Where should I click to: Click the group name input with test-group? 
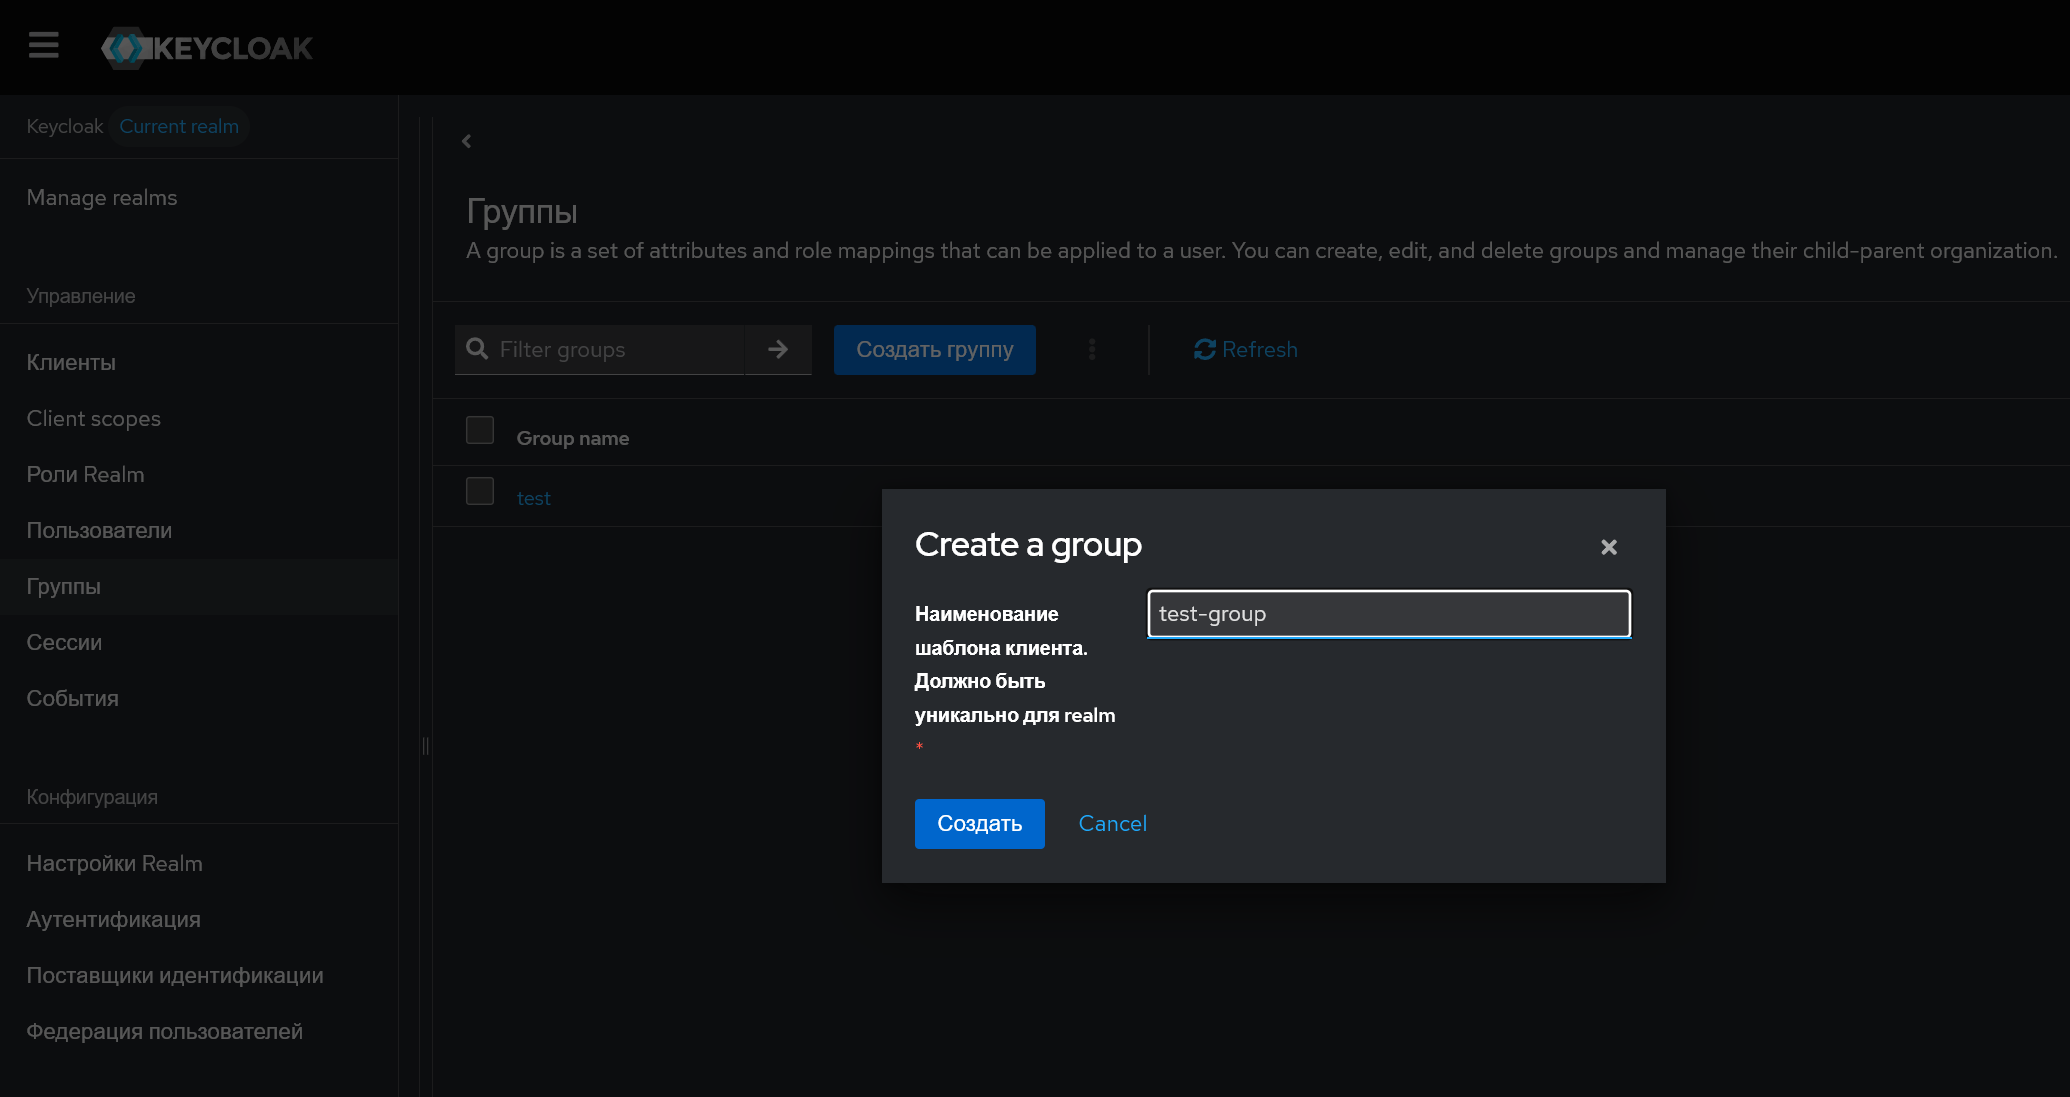[x=1389, y=614]
